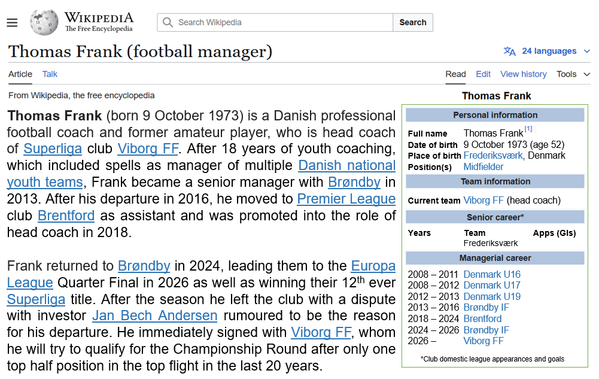Viewport: 599px width, 379px height.
Task: Open the Danish national youth teams link
Action: pos(201,174)
